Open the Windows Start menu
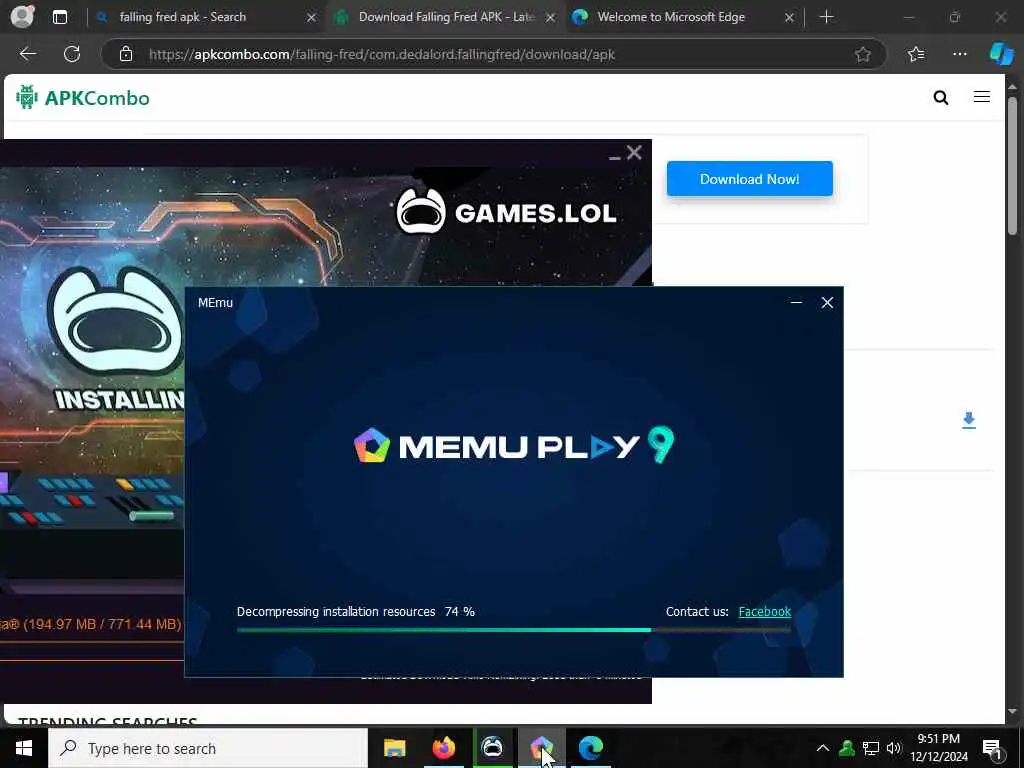Screen dimensions: 1024x768 pyautogui.click(x=24, y=748)
